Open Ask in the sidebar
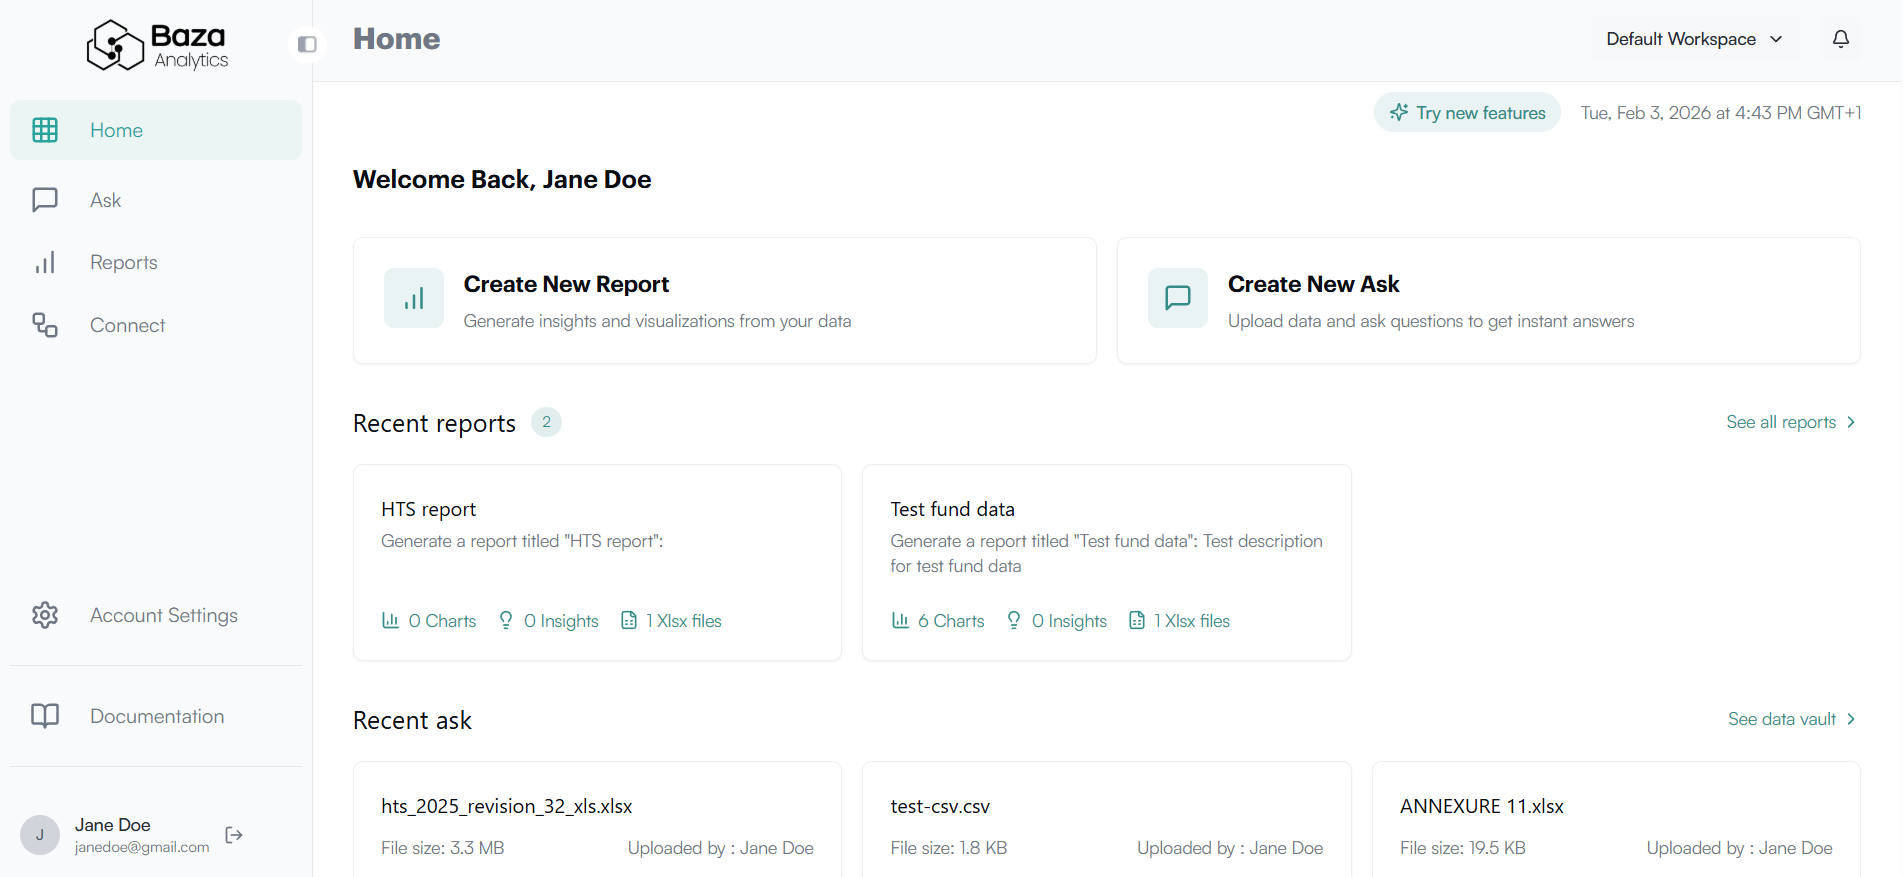 click(156, 200)
